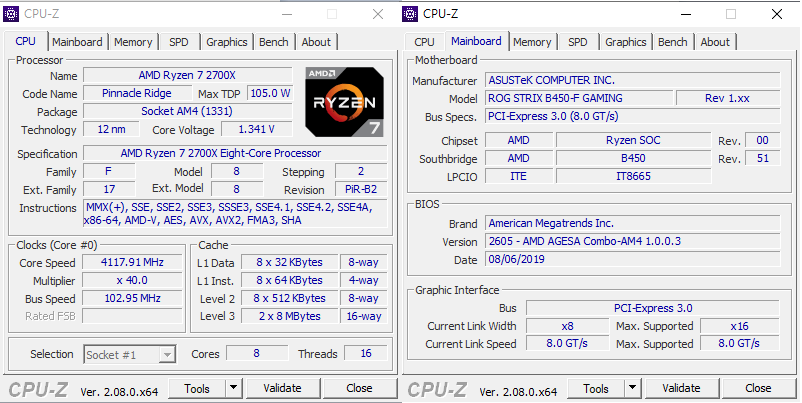Click Validate button in left window

point(282,388)
